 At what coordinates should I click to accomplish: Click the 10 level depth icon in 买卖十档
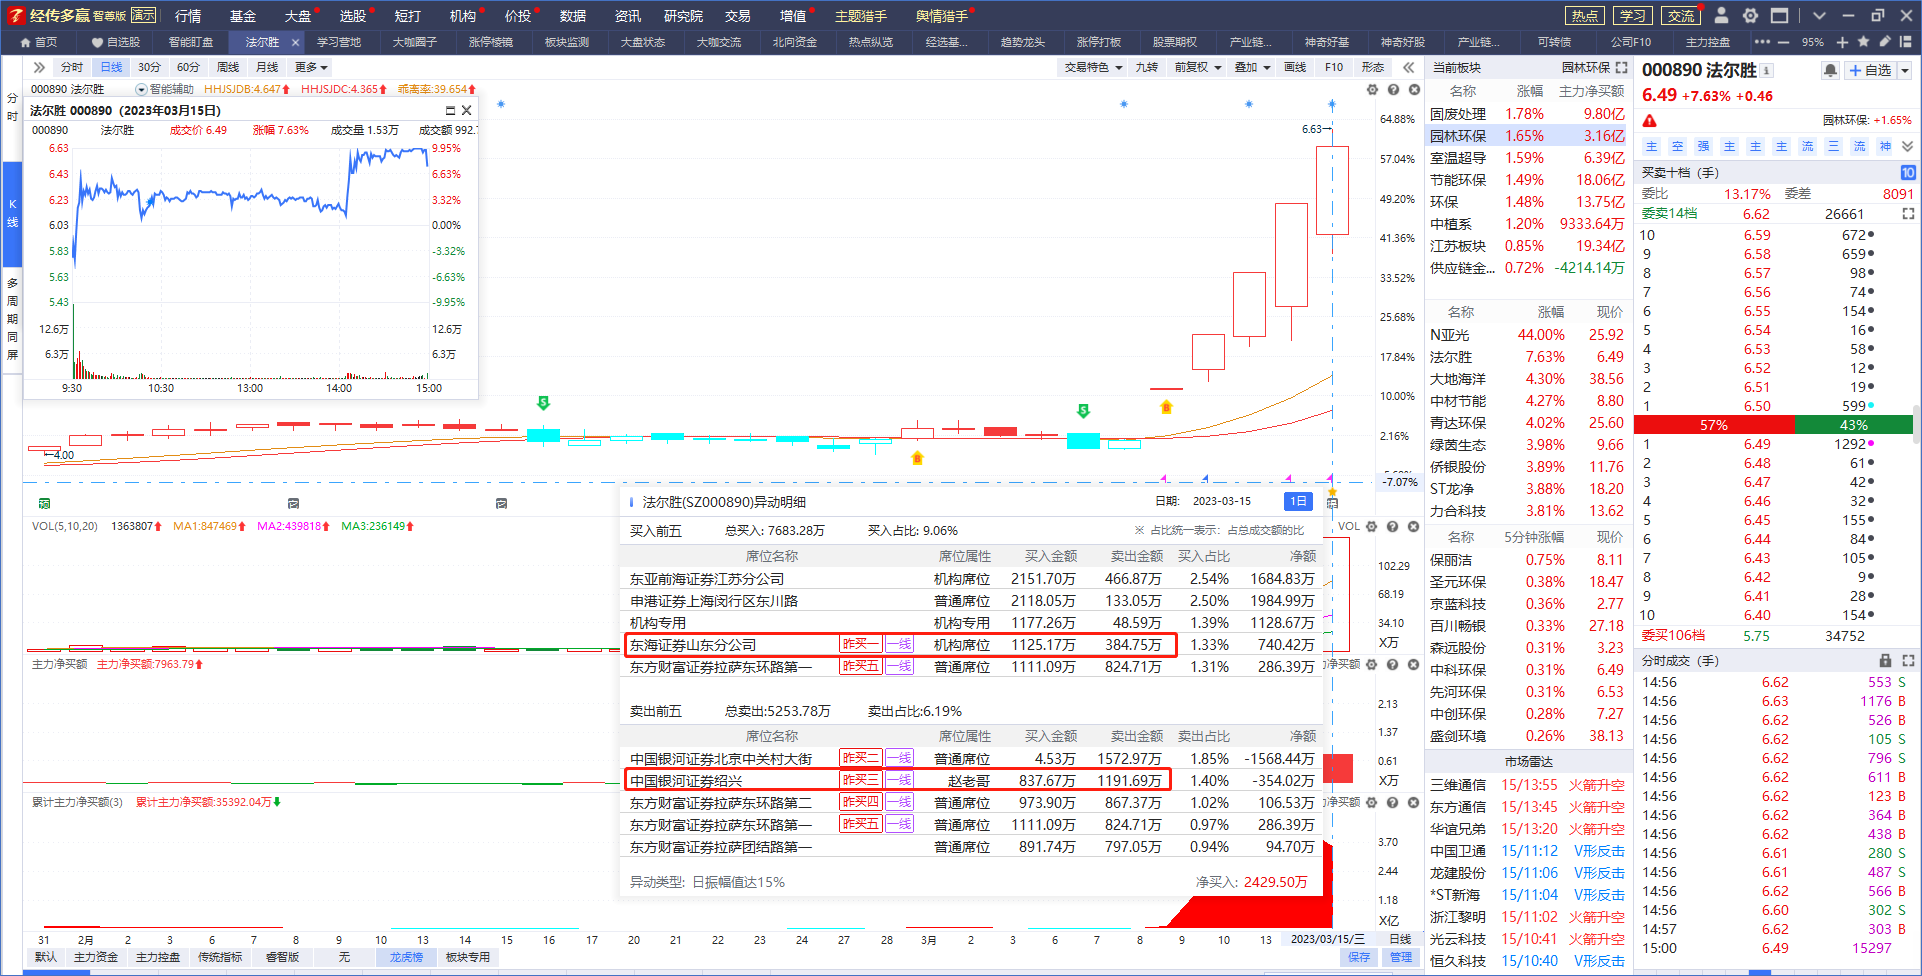(x=1908, y=173)
